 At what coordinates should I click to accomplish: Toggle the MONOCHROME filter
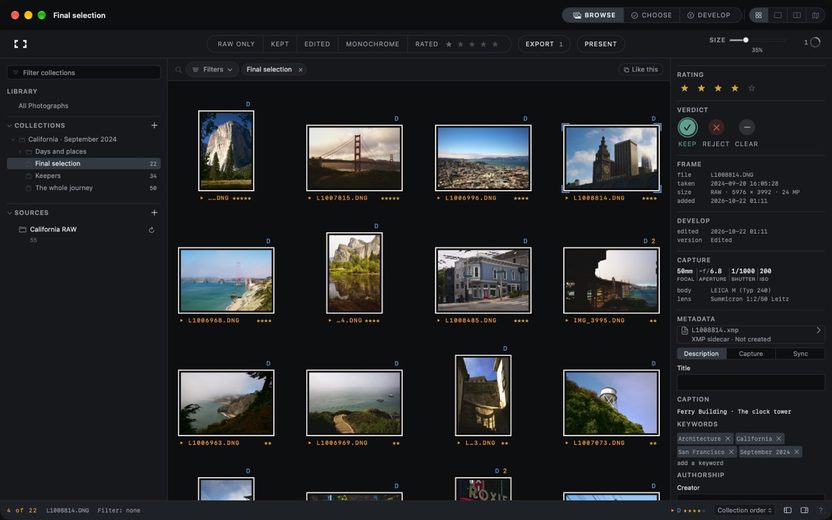coord(372,44)
